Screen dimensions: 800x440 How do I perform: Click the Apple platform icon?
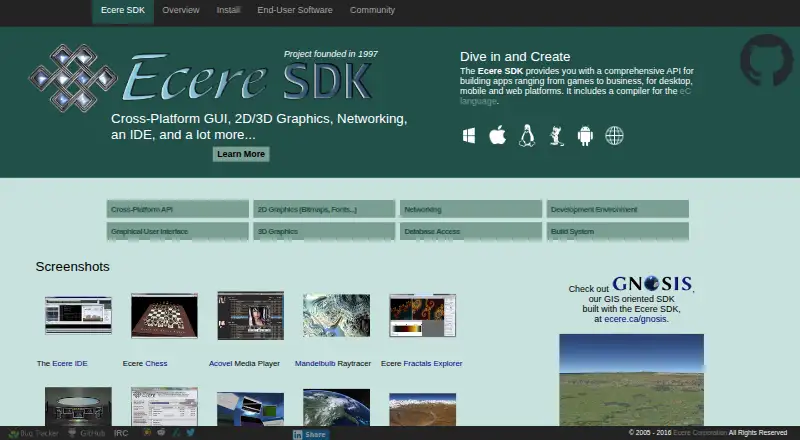pyautogui.click(x=497, y=135)
